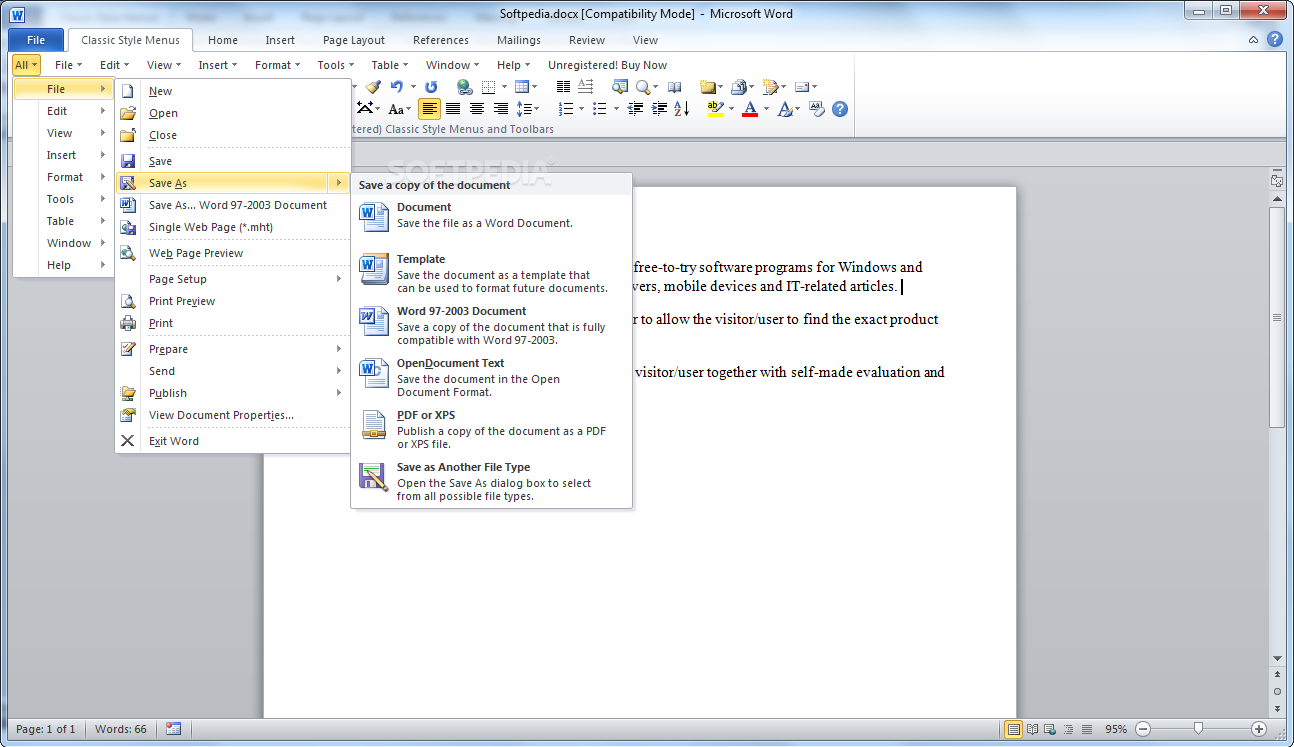The image size is (1294, 747).
Task: Click the Decrease Indent icon
Action: 635,109
